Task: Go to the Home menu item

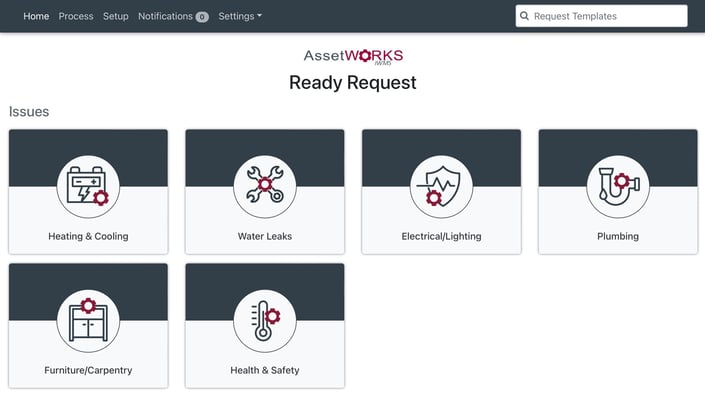Action: [36, 16]
